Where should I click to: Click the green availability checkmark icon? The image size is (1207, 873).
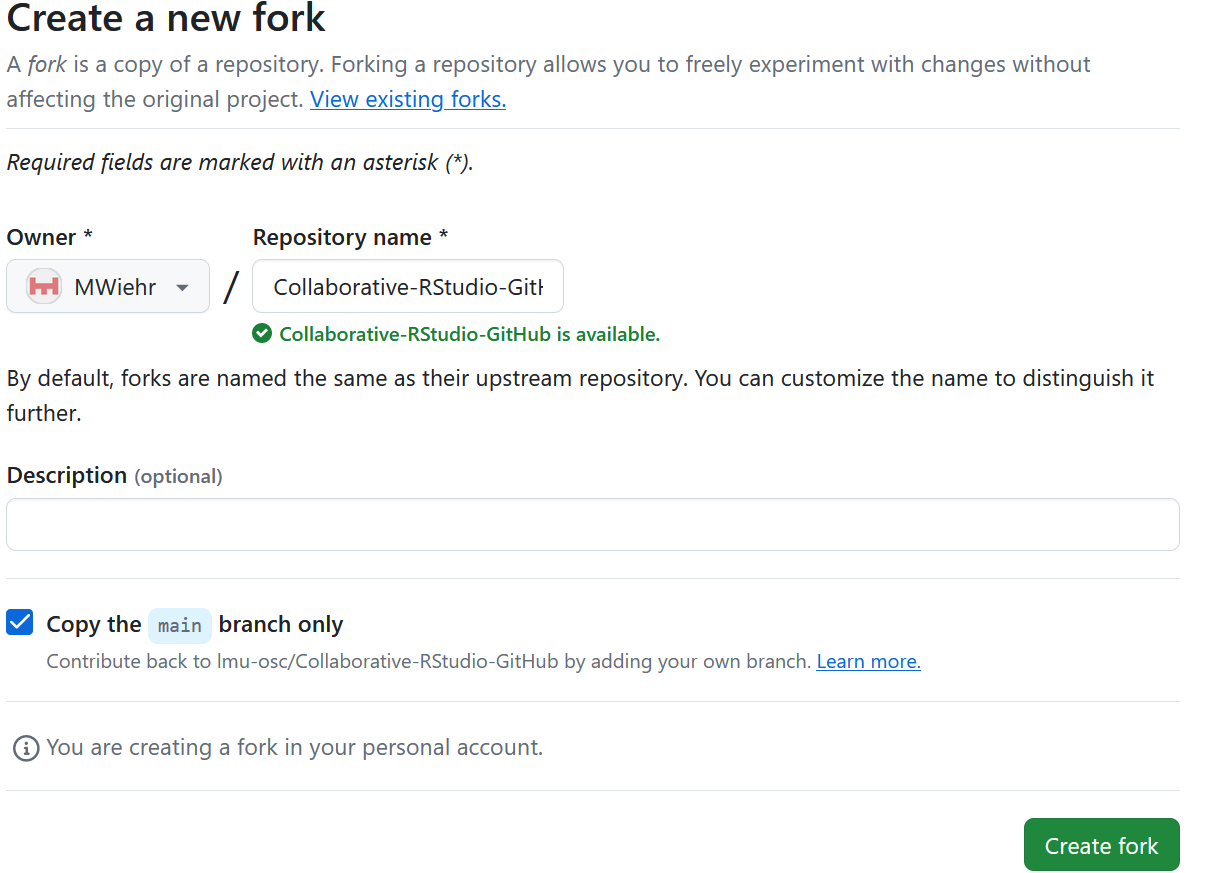tap(261, 333)
